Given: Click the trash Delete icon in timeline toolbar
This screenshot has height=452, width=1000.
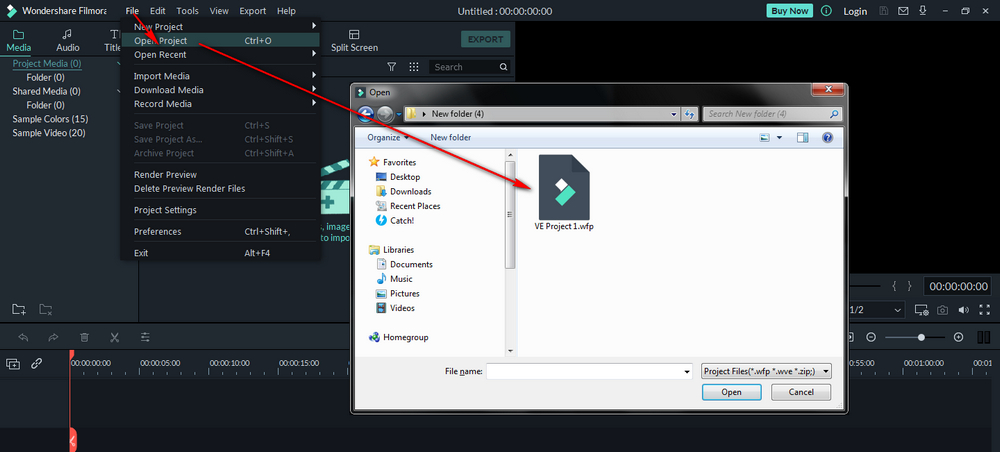Looking at the screenshot, I should coord(84,337).
